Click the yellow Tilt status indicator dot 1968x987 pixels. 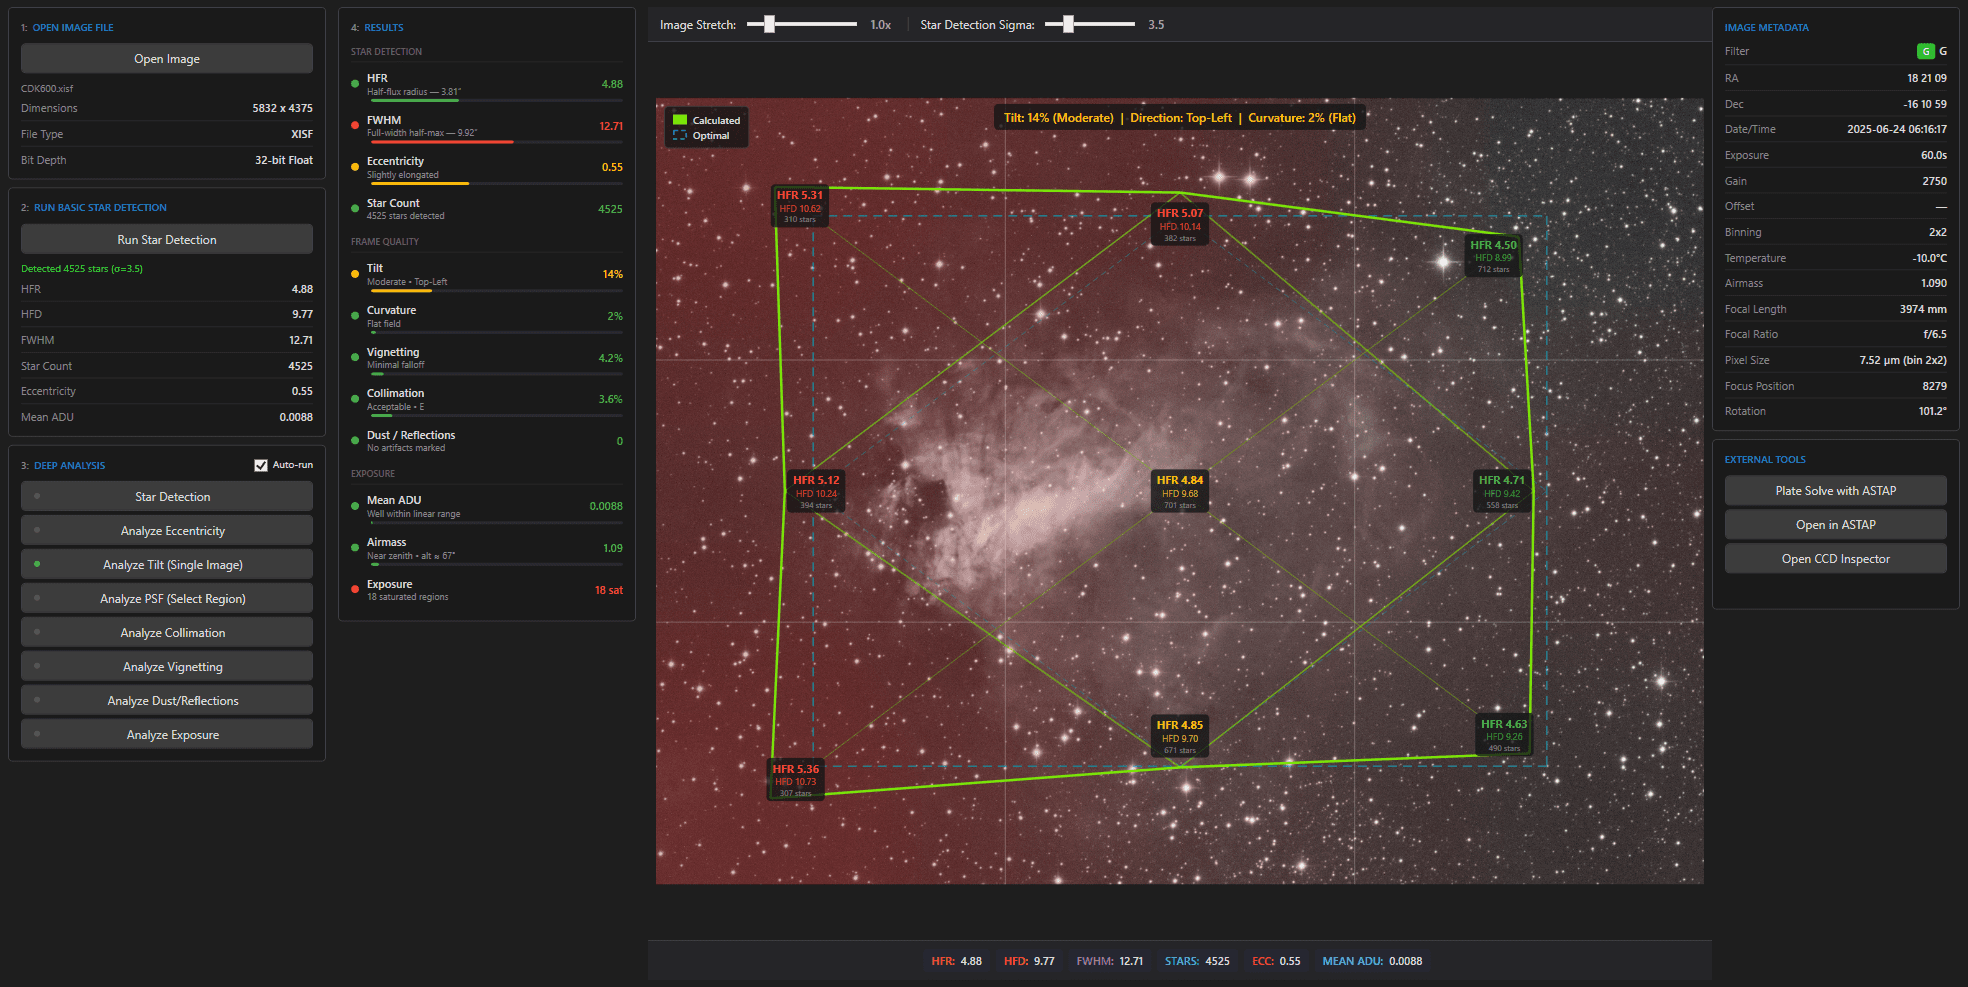pyautogui.click(x=355, y=274)
